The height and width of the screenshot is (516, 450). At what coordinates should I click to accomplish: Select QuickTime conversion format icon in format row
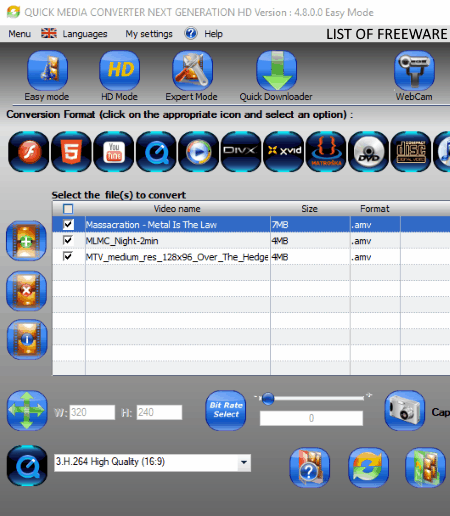pyautogui.click(x=156, y=151)
